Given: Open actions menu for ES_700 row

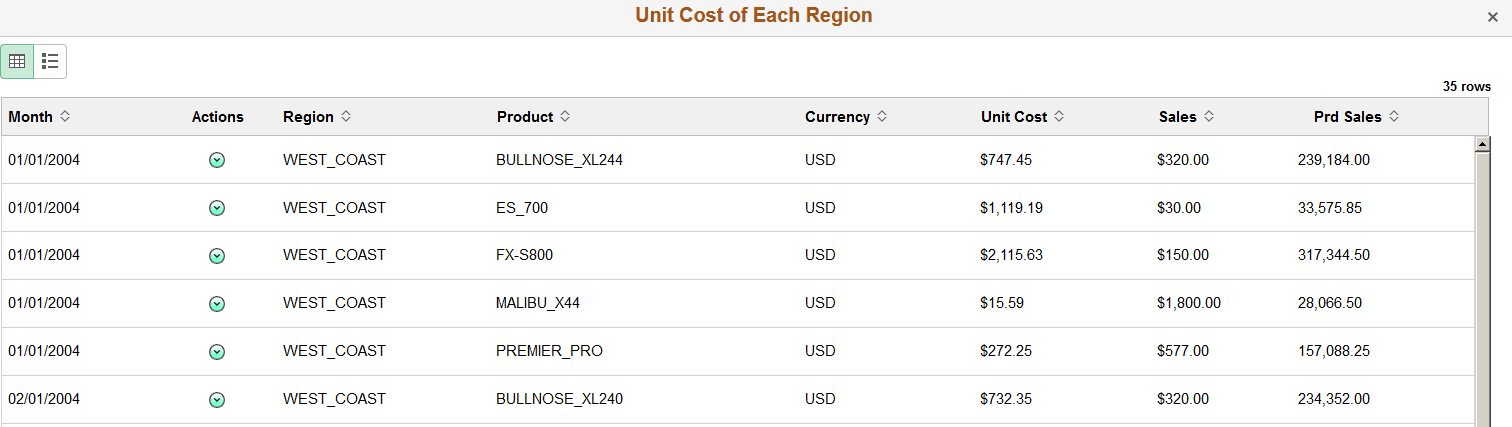Looking at the screenshot, I should tap(217, 208).
